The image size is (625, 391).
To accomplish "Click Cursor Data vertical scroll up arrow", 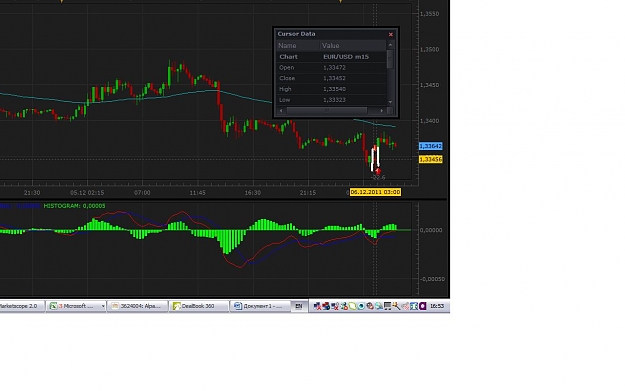I will tap(390, 45).
